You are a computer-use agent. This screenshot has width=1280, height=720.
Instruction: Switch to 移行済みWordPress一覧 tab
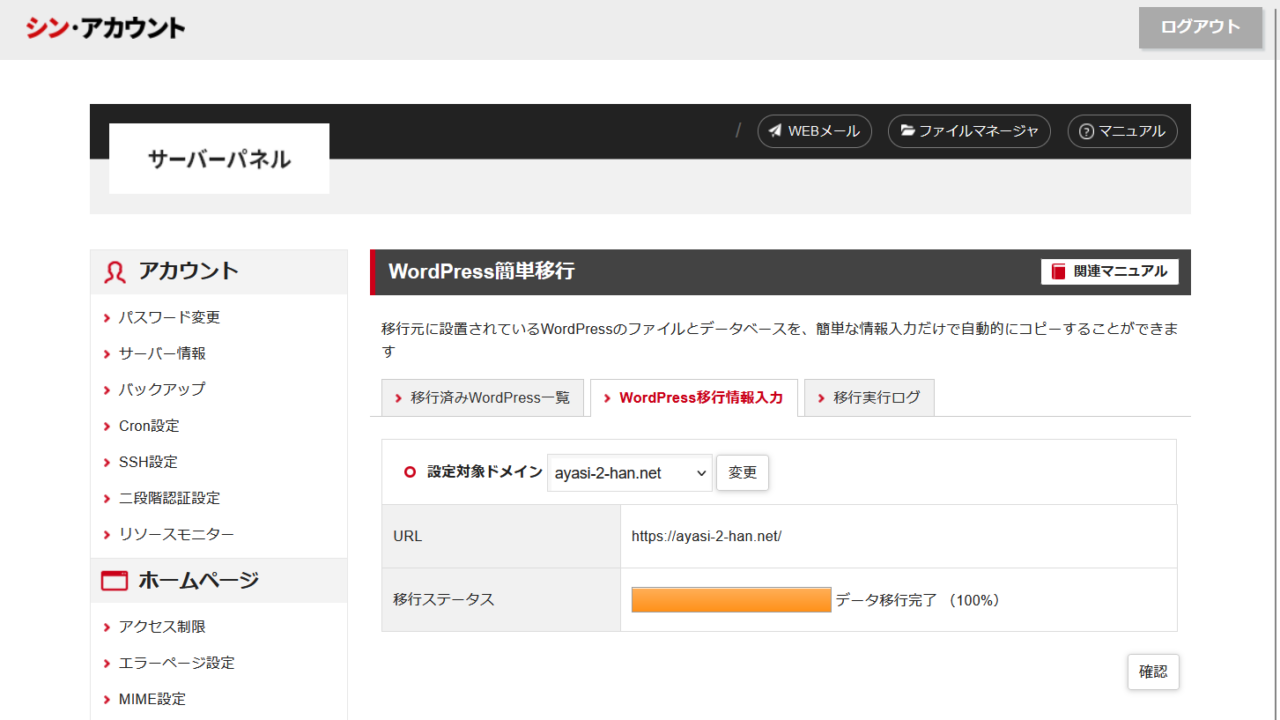tap(482, 397)
